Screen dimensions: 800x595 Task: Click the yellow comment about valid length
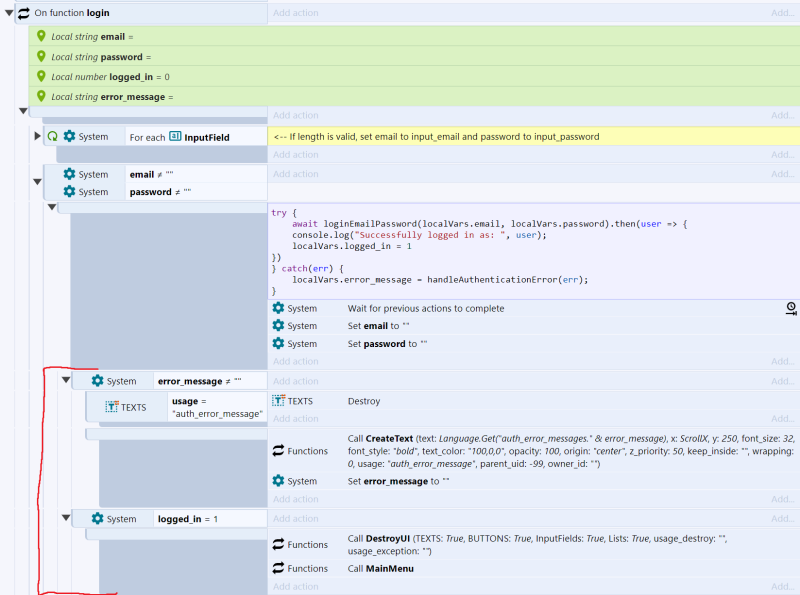click(x=534, y=136)
